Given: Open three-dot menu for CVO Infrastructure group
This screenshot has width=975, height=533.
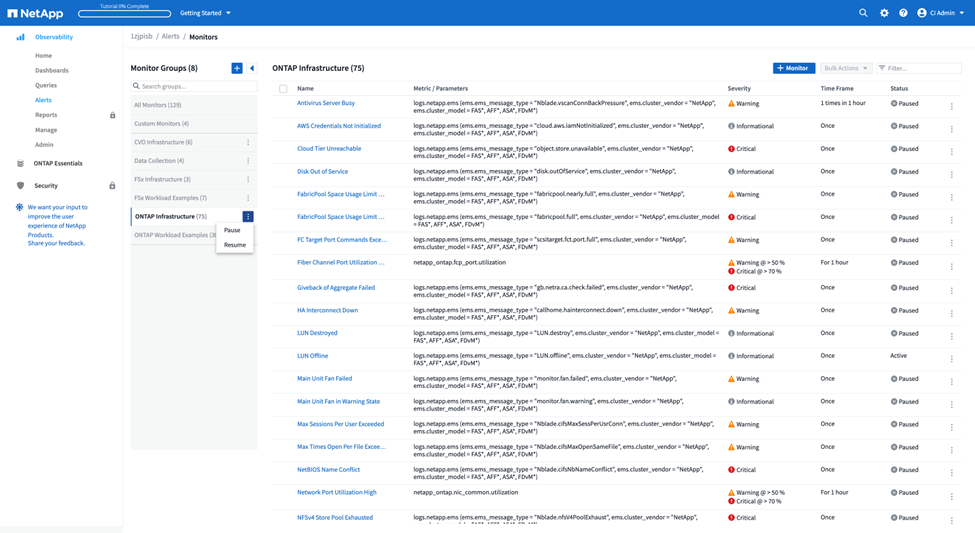Looking at the screenshot, I should pos(248,142).
